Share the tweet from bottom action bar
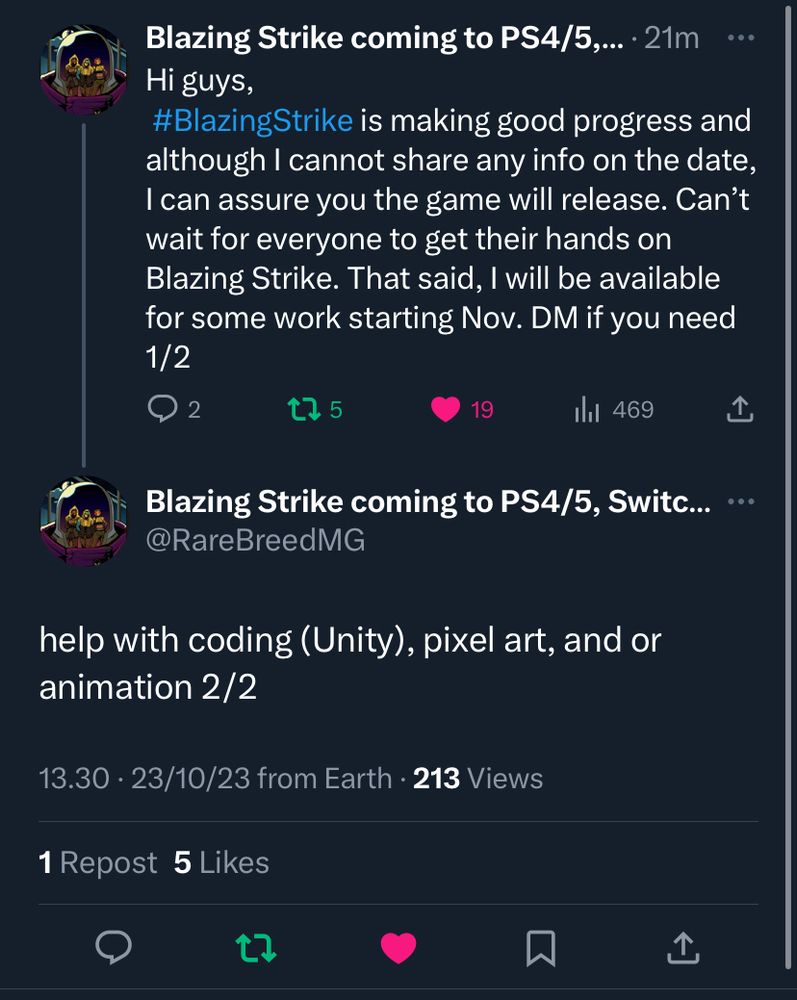 coord(682,946)
